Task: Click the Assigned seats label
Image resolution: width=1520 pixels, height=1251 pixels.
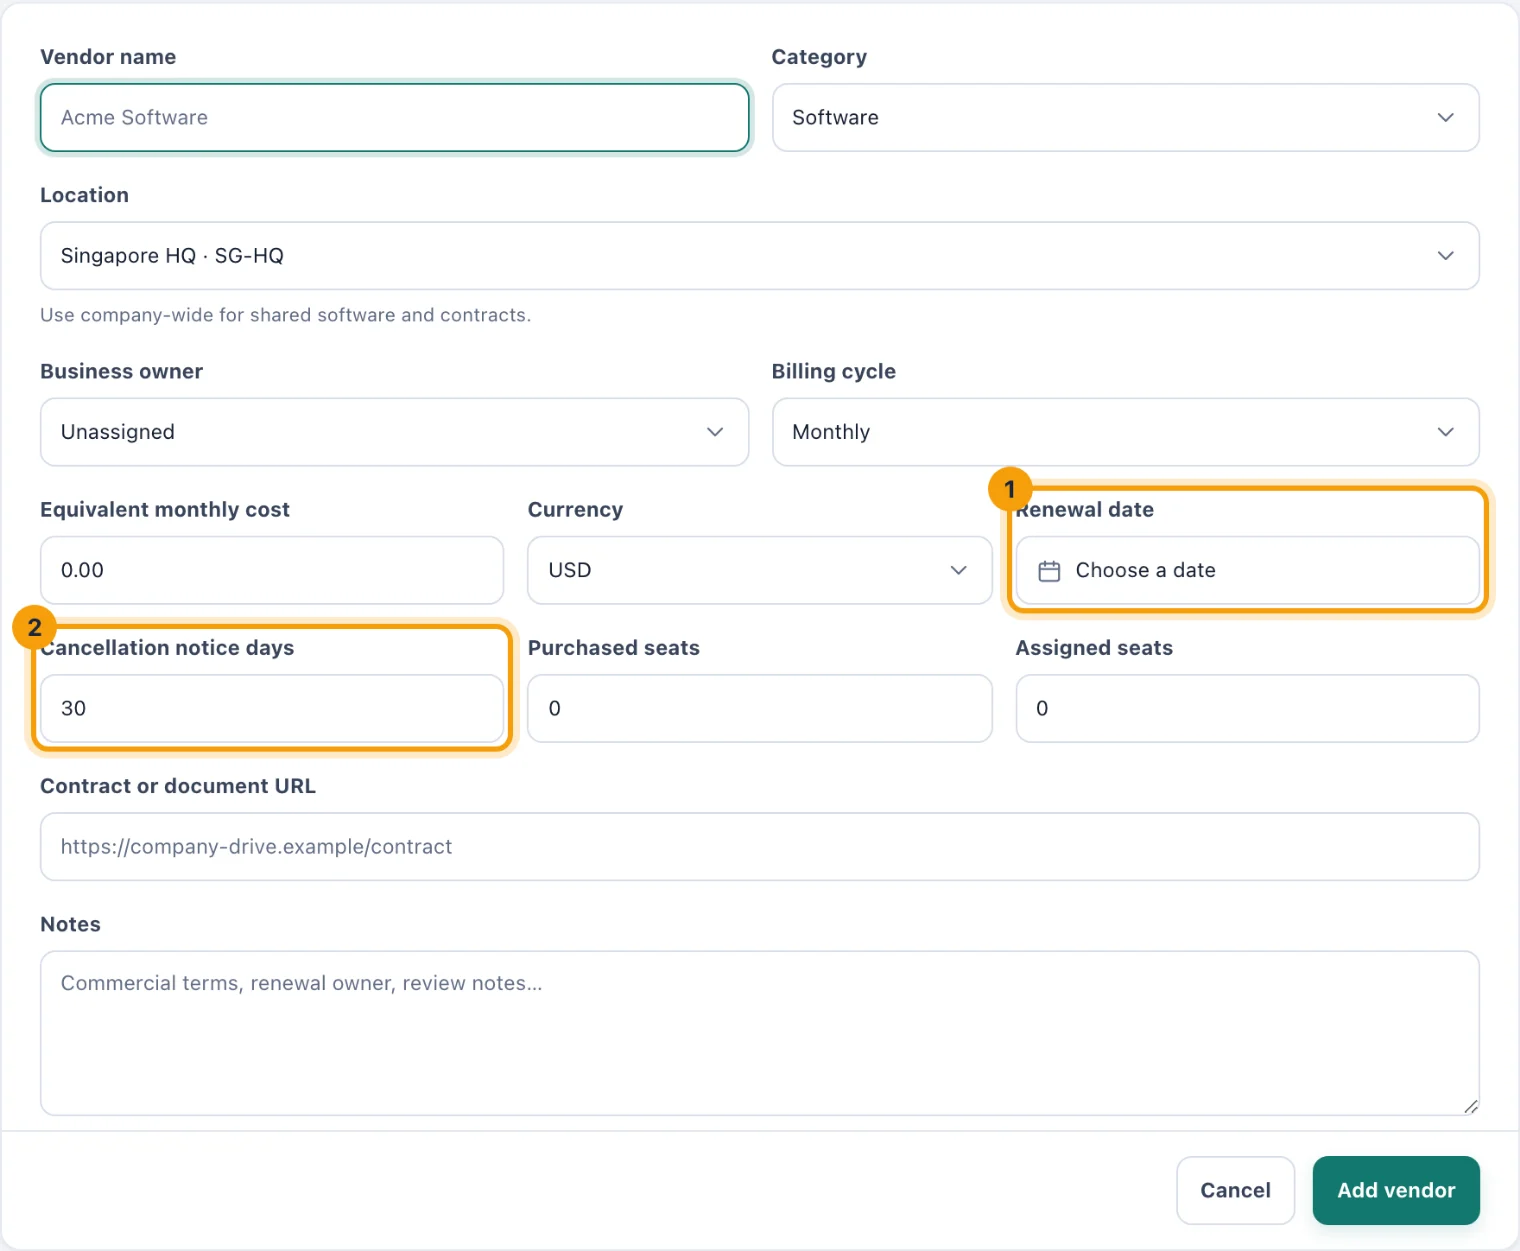Action: (x=1094, y=648)
